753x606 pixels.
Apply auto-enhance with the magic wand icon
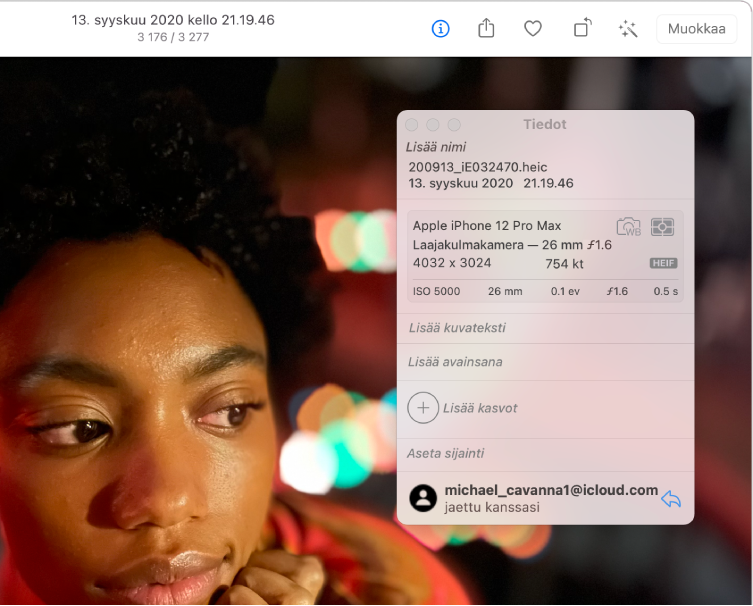[x=628, y=29]
